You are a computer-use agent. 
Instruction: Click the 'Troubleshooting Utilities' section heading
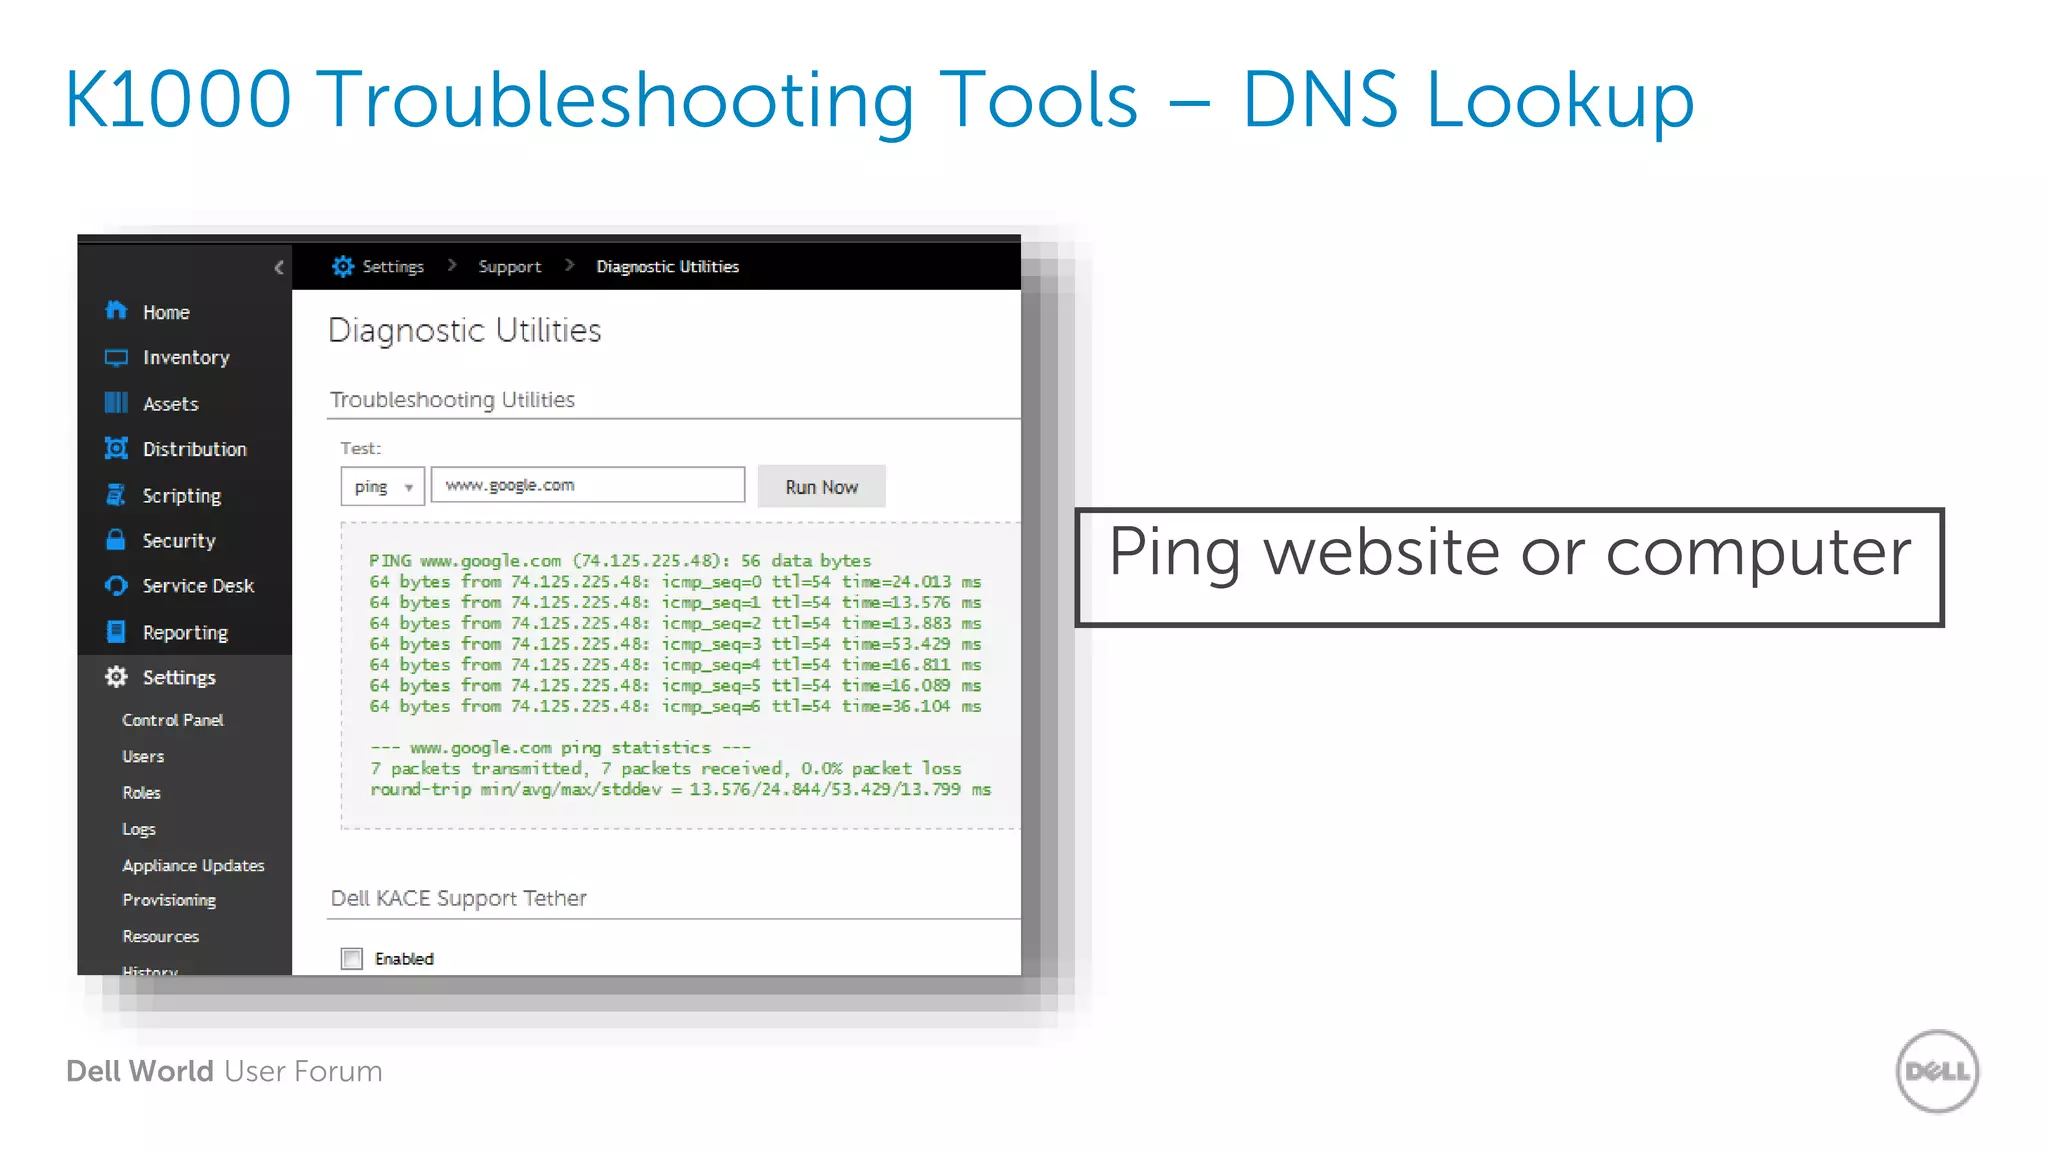pos(453,400)
